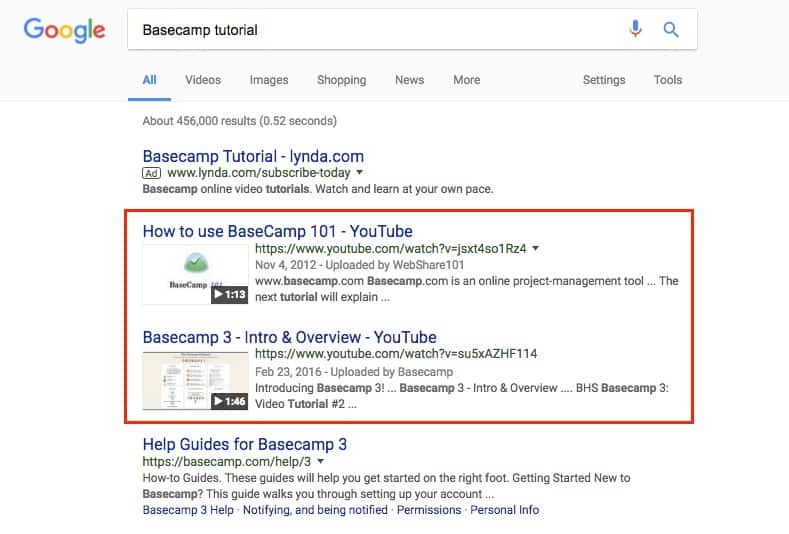Click the magnifying glass search icon
The height and width of the screenshot is (534, 789).
[671, 30]
